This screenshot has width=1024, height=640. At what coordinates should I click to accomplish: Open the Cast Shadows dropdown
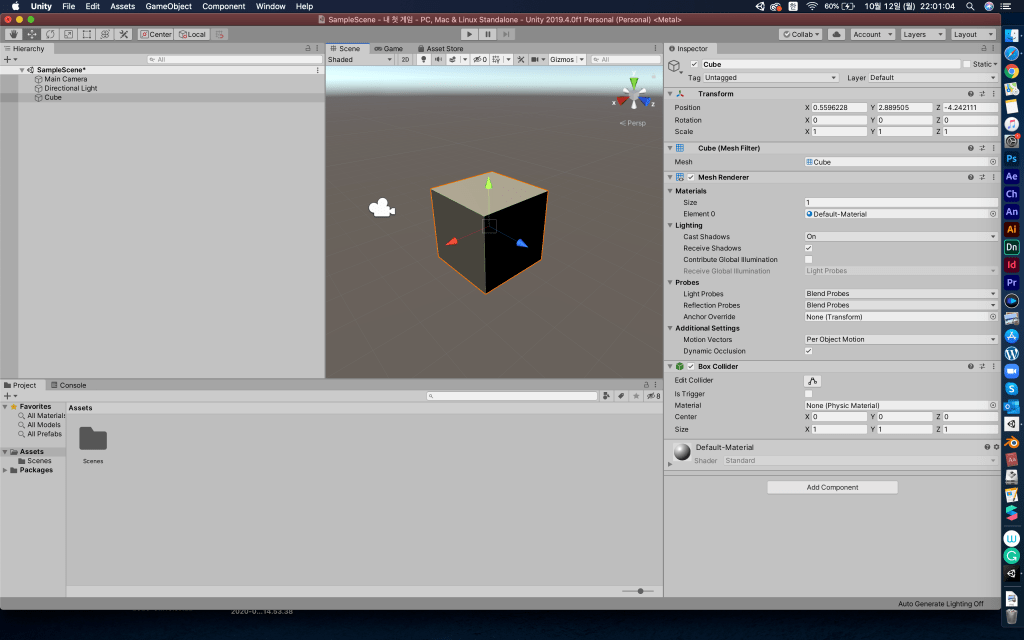click(x=900, y=237)
